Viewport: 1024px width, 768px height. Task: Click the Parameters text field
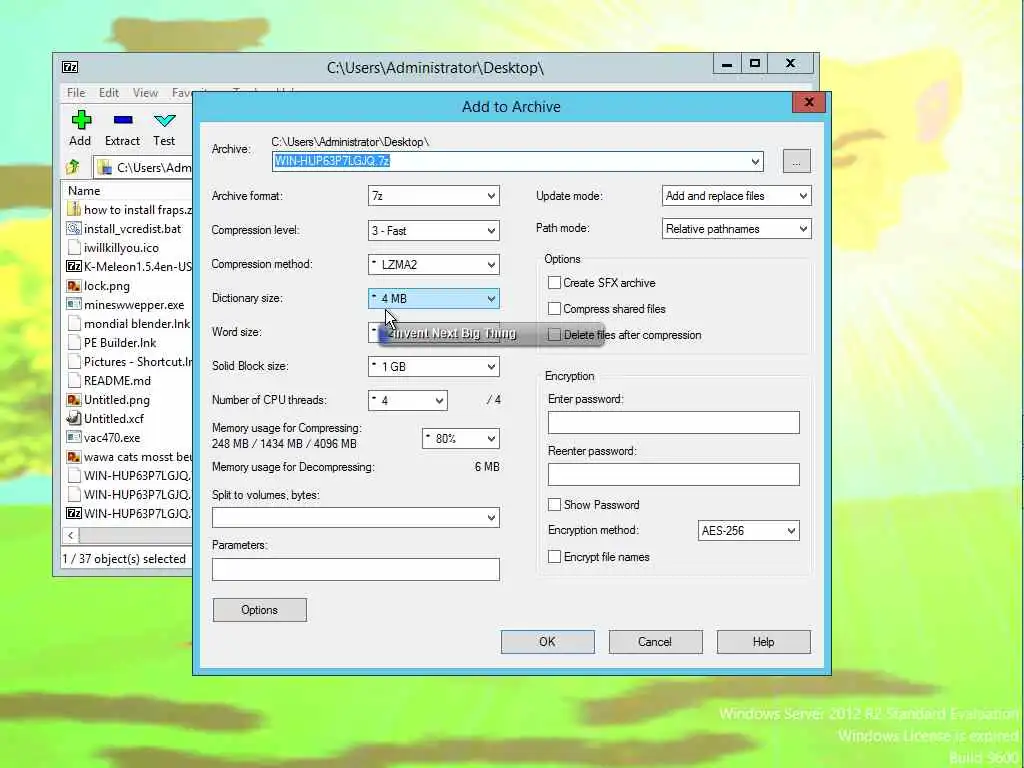coord(356,569)
